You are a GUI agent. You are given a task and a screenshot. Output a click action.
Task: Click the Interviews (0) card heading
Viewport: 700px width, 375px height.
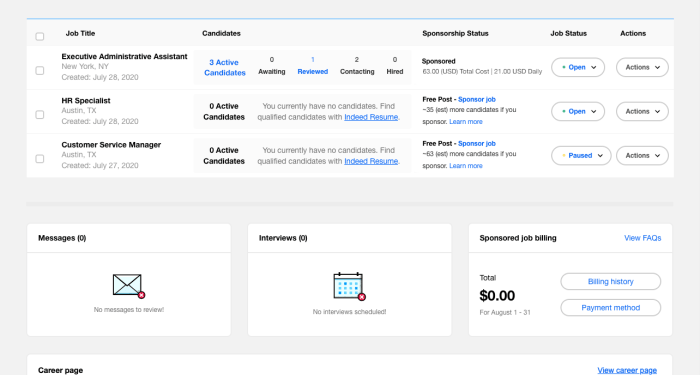tap(283, 238)
